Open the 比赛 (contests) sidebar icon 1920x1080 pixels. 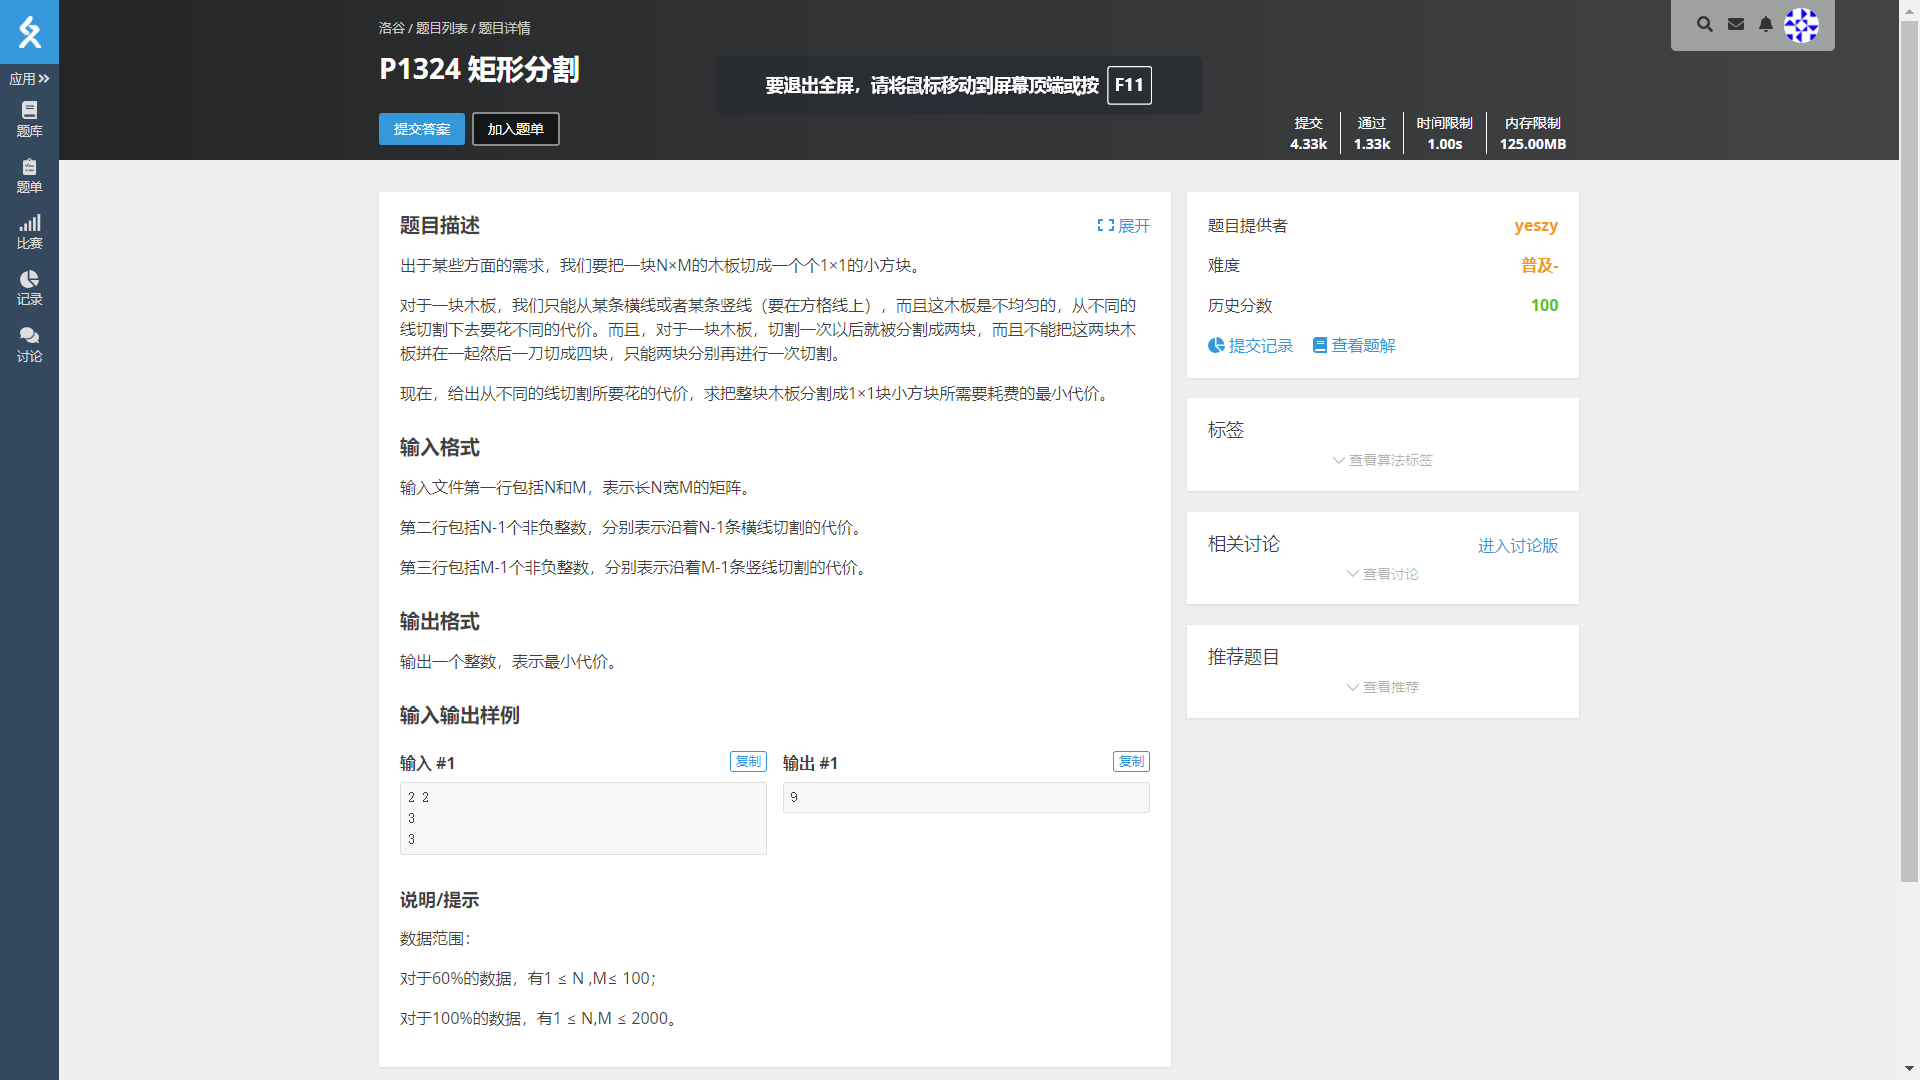29,231
